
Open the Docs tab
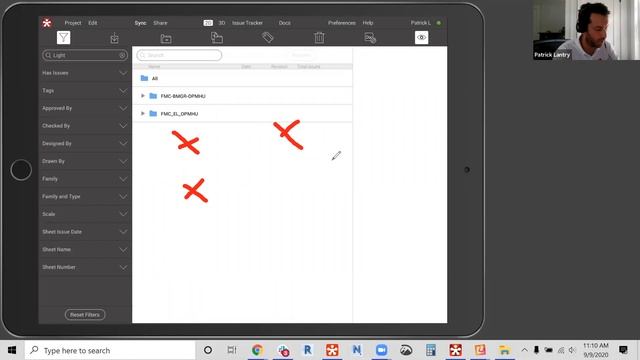284,23
